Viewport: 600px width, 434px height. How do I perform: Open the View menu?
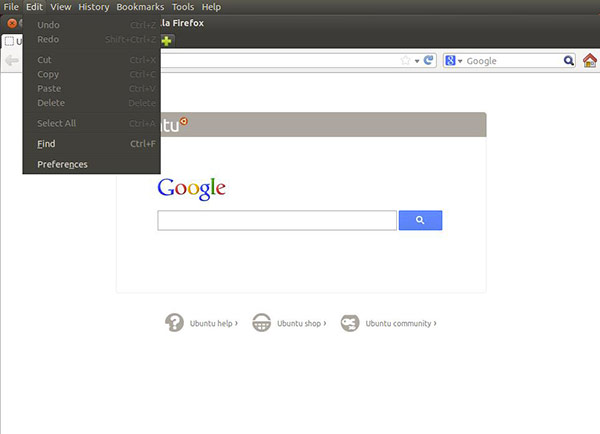coord(60,7)
